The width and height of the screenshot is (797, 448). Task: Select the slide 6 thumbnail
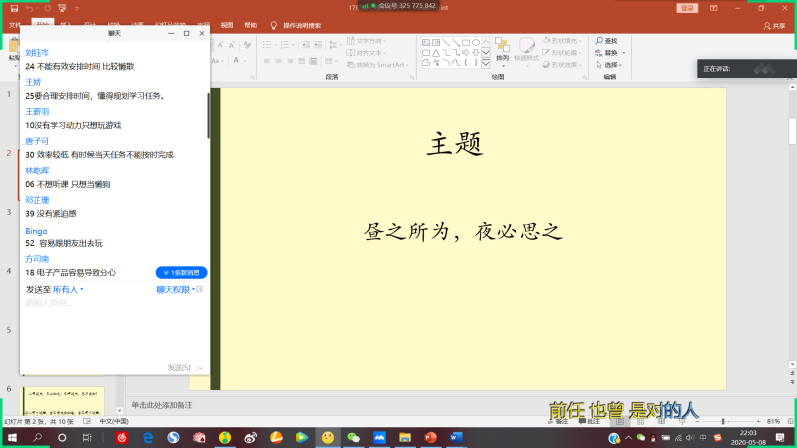pos(64,399)
